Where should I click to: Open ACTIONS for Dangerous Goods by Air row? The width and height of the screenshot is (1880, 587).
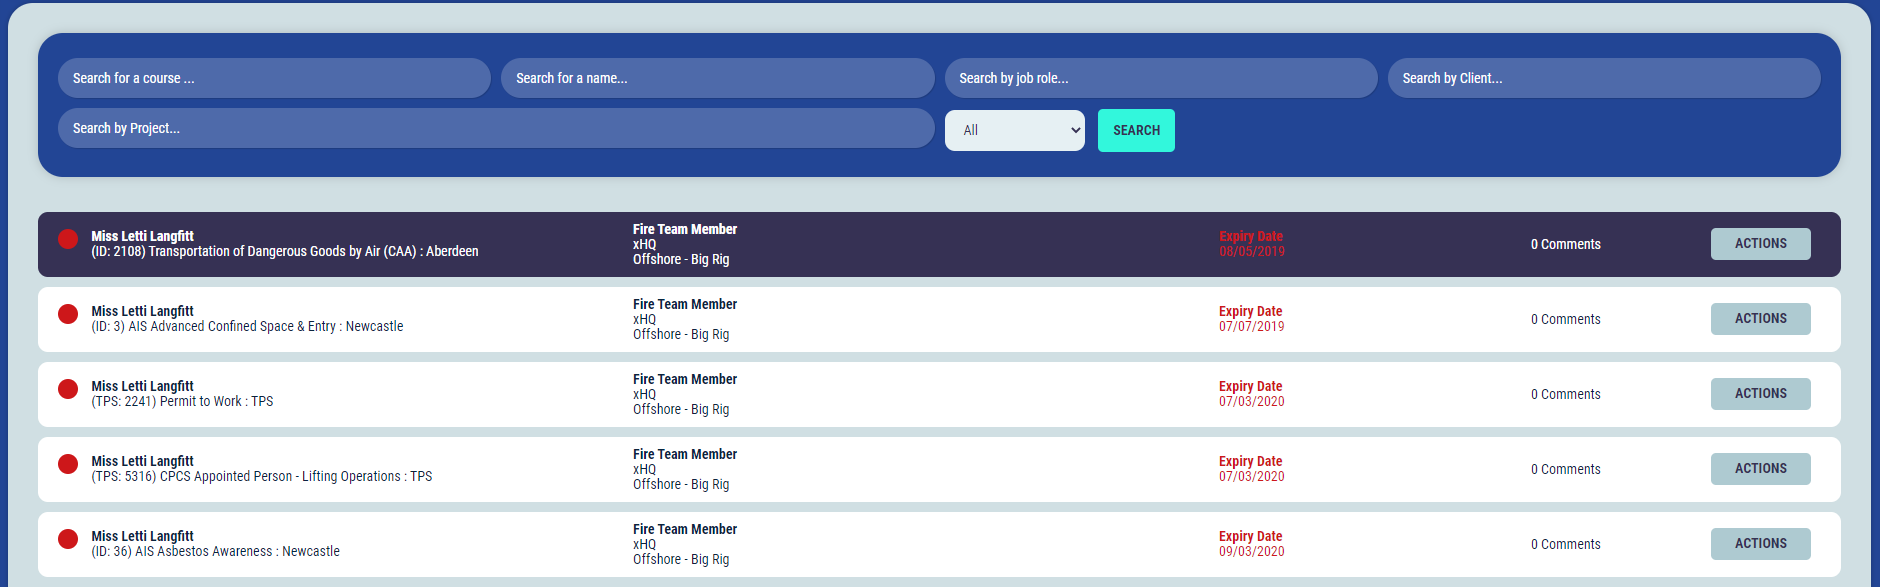1760,244
